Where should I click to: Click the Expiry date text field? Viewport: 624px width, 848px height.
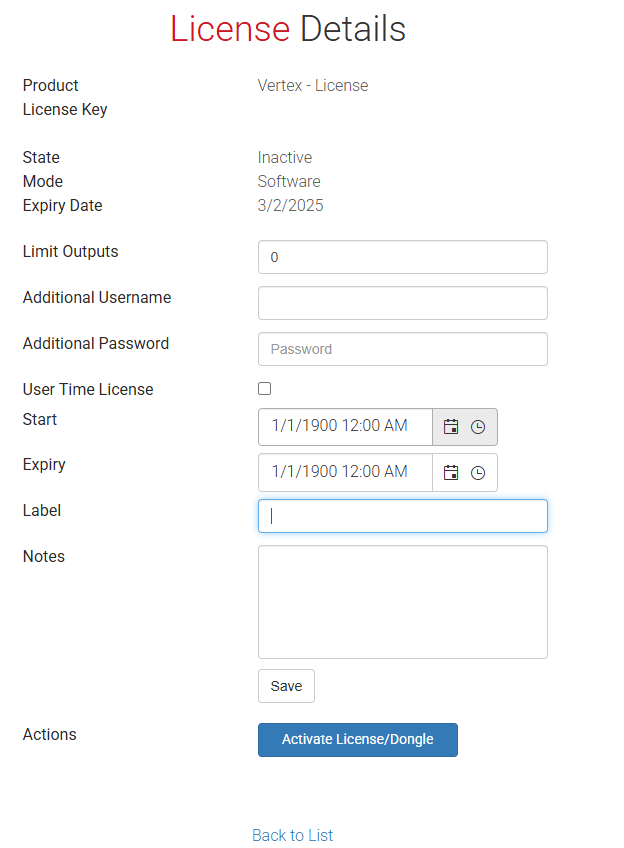(x=345, y=472)
